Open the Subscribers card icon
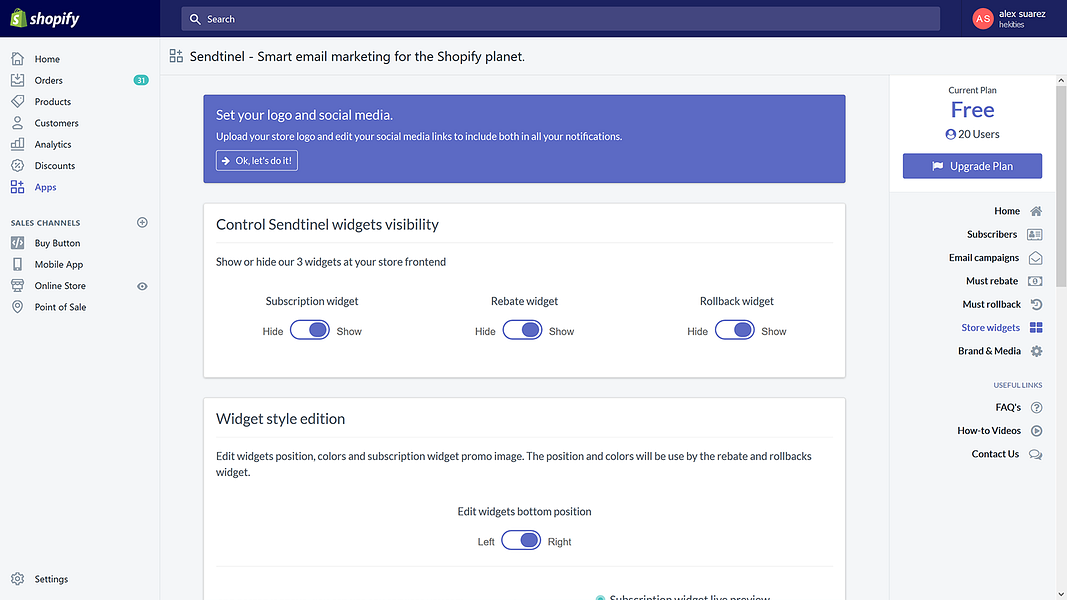 coord(1035,234)
